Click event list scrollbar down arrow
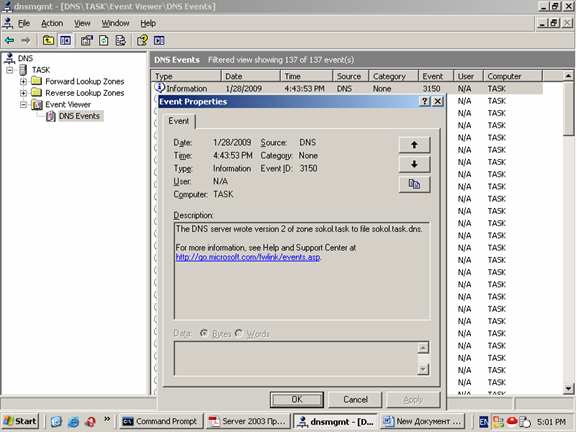 tap(569, 388)
